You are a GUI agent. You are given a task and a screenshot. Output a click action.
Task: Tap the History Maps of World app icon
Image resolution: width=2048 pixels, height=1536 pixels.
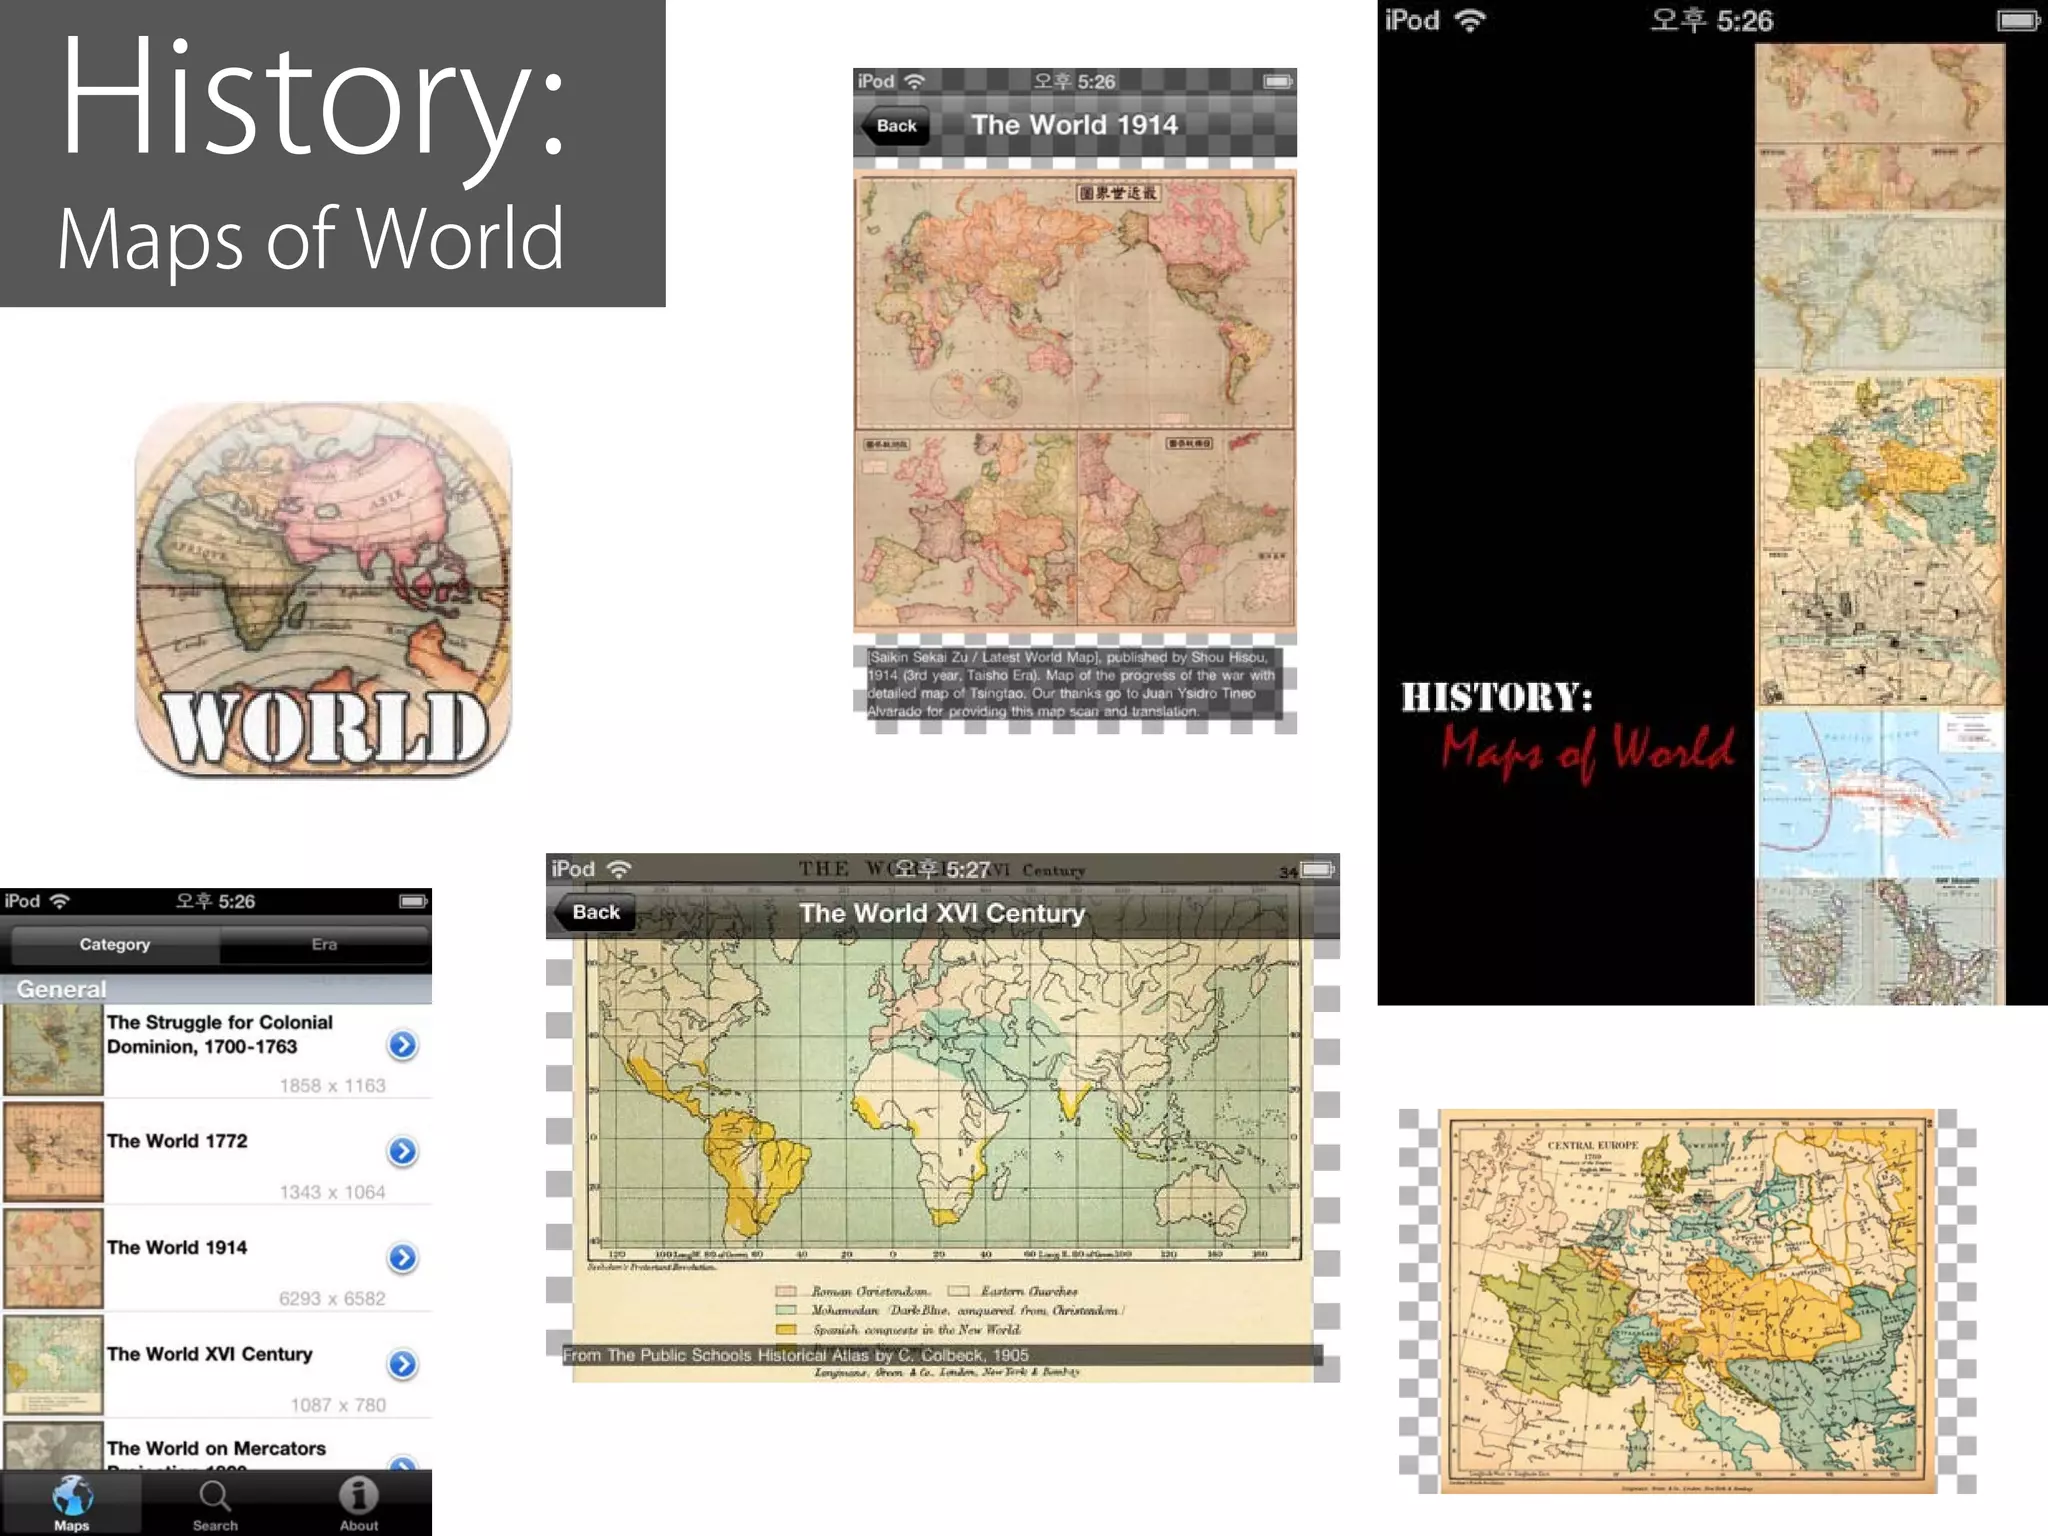point(323,589)
